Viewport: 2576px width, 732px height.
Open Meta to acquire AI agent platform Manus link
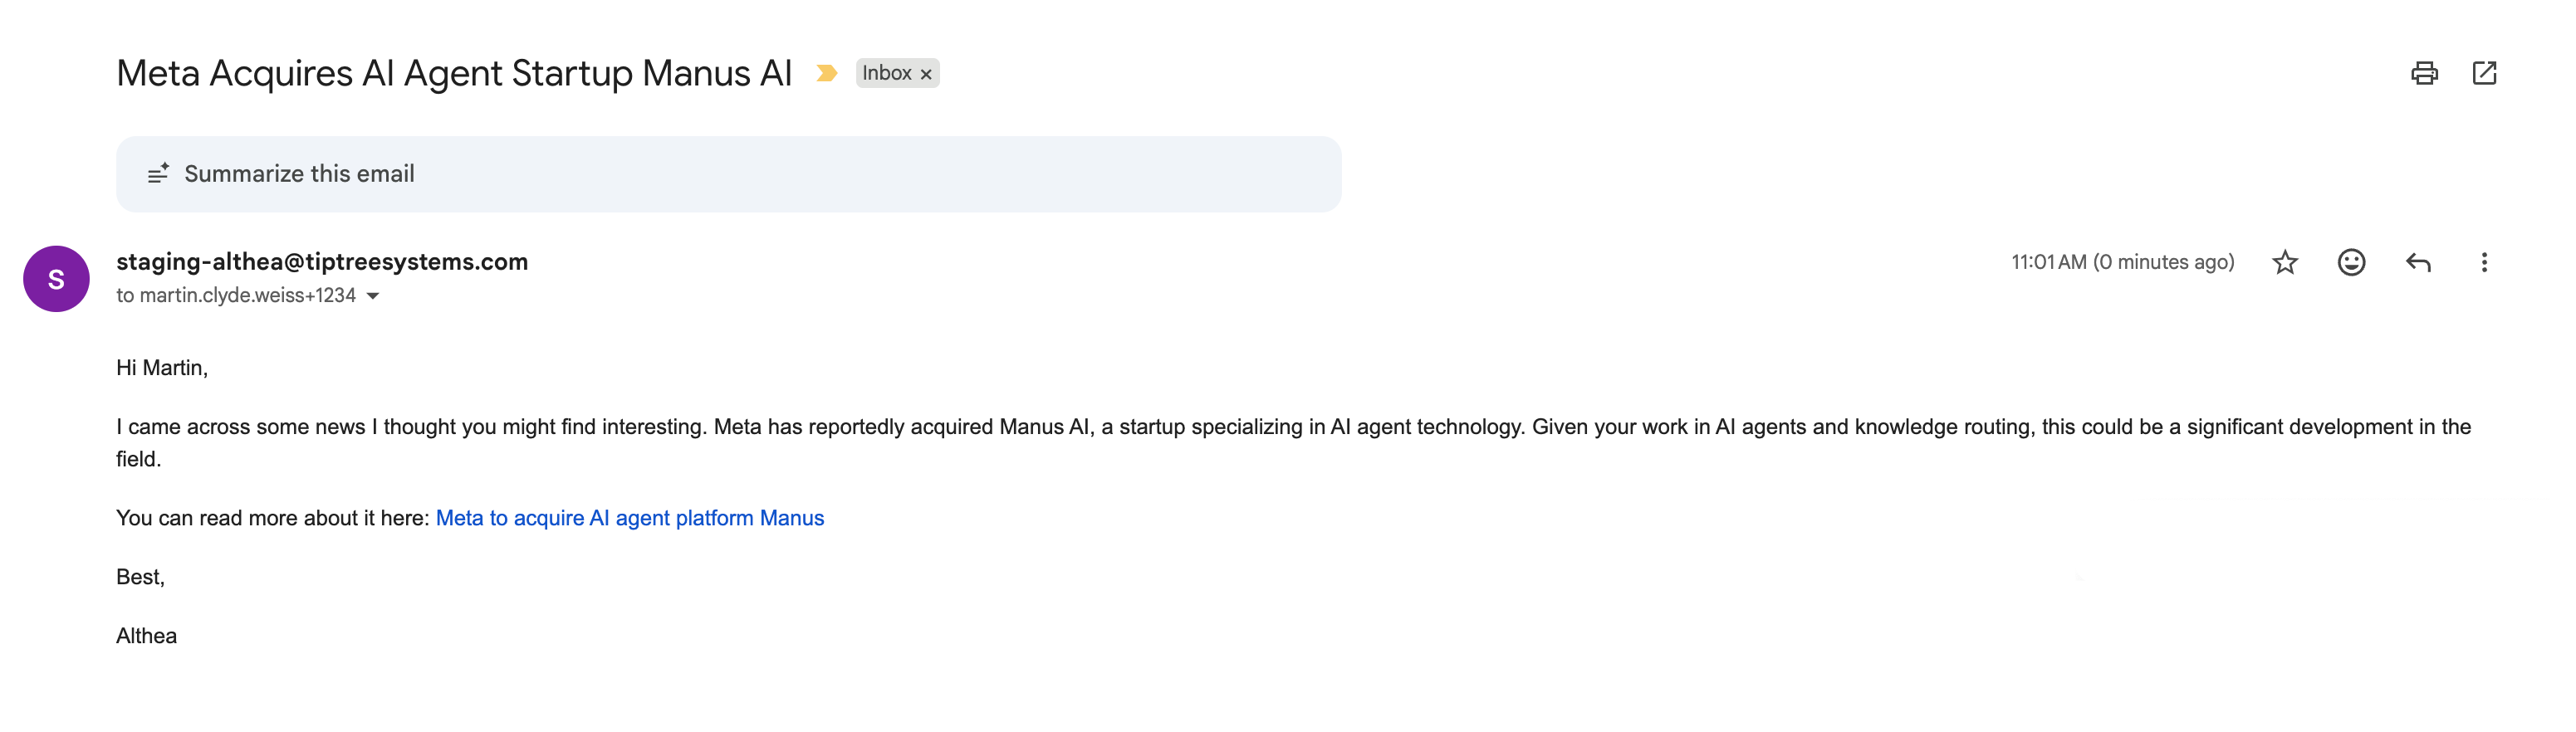[629, 518]
